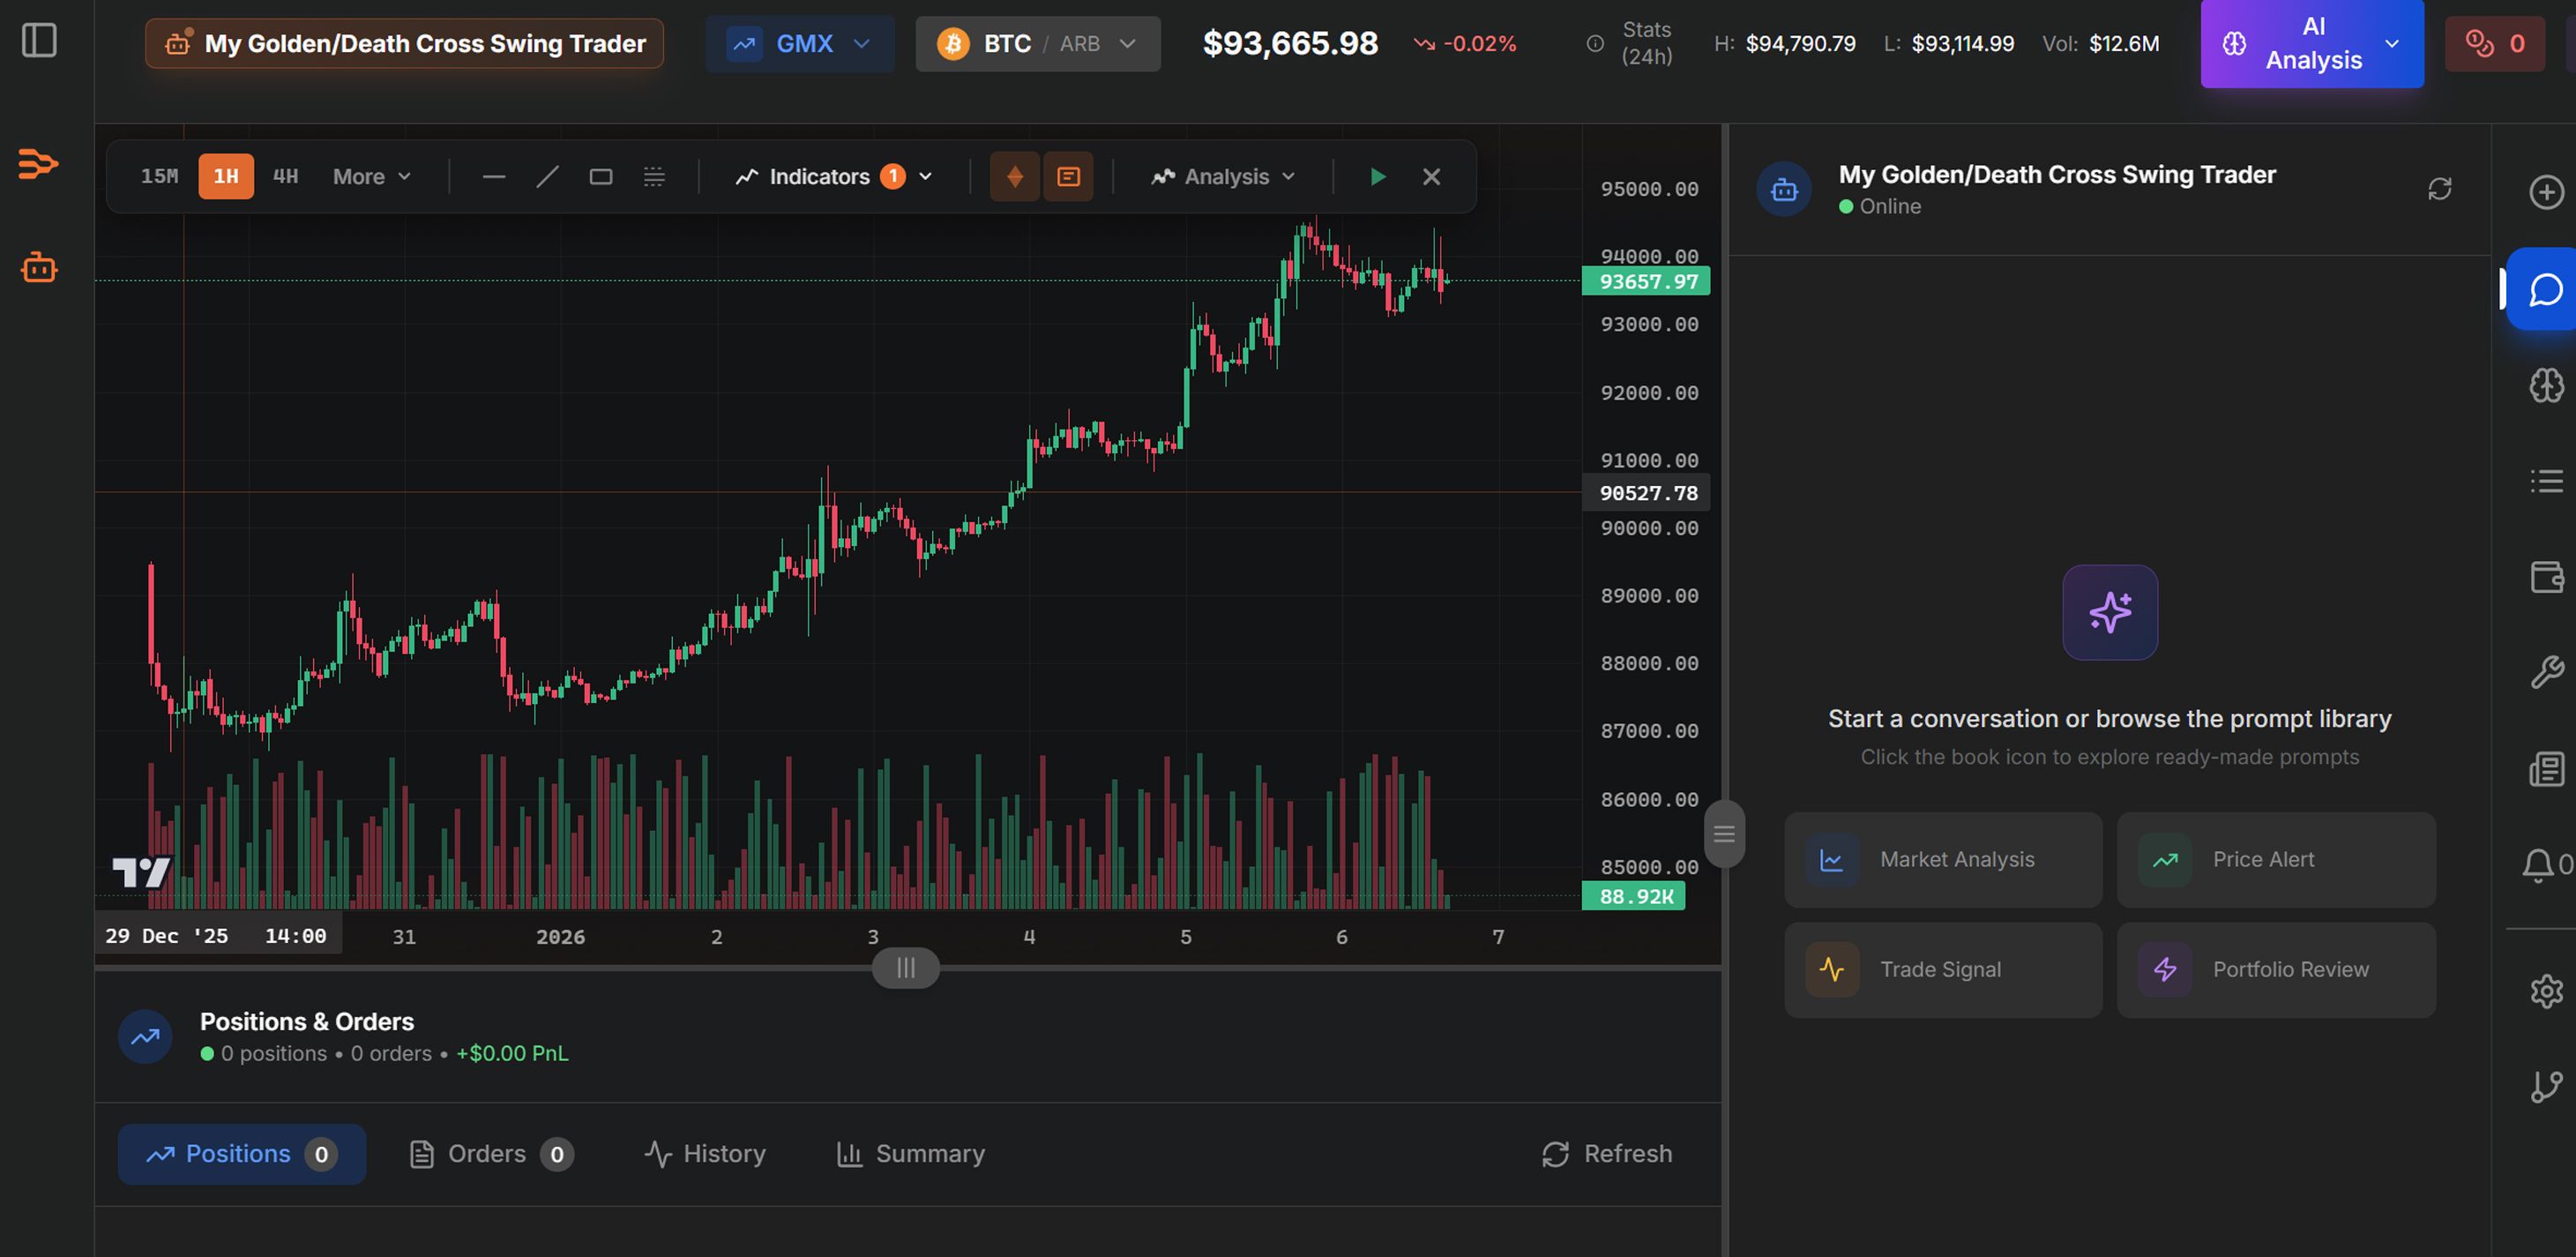This screenshot has height=1257, width=2576.
Task: Click the red coins counter button
Action: (x=2495, y=44)
